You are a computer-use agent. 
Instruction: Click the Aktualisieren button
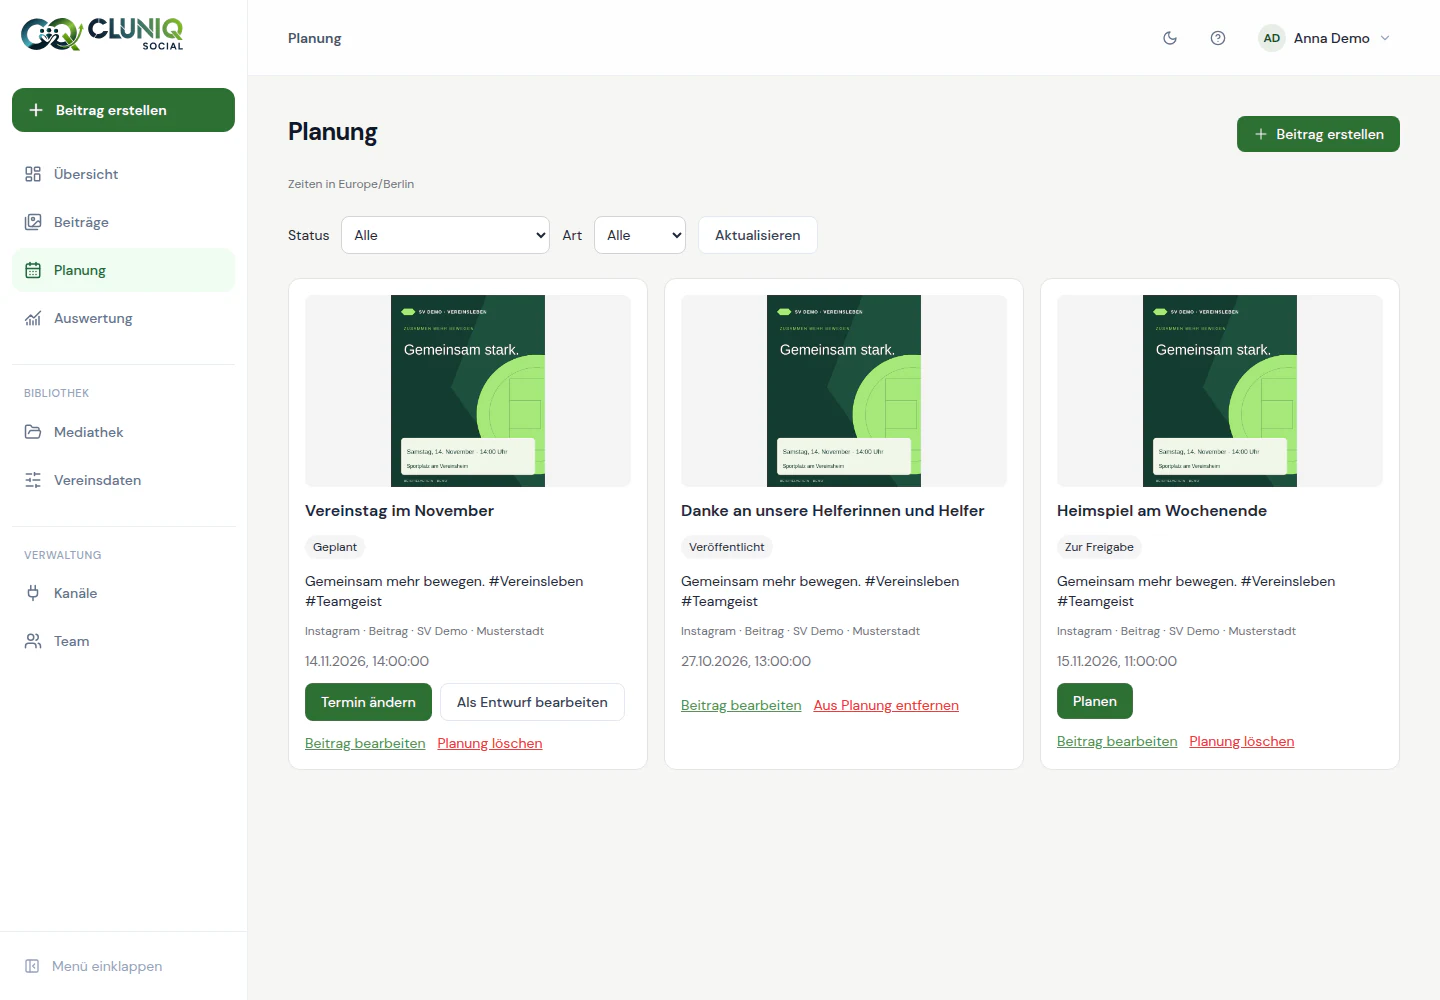point(758,235)
